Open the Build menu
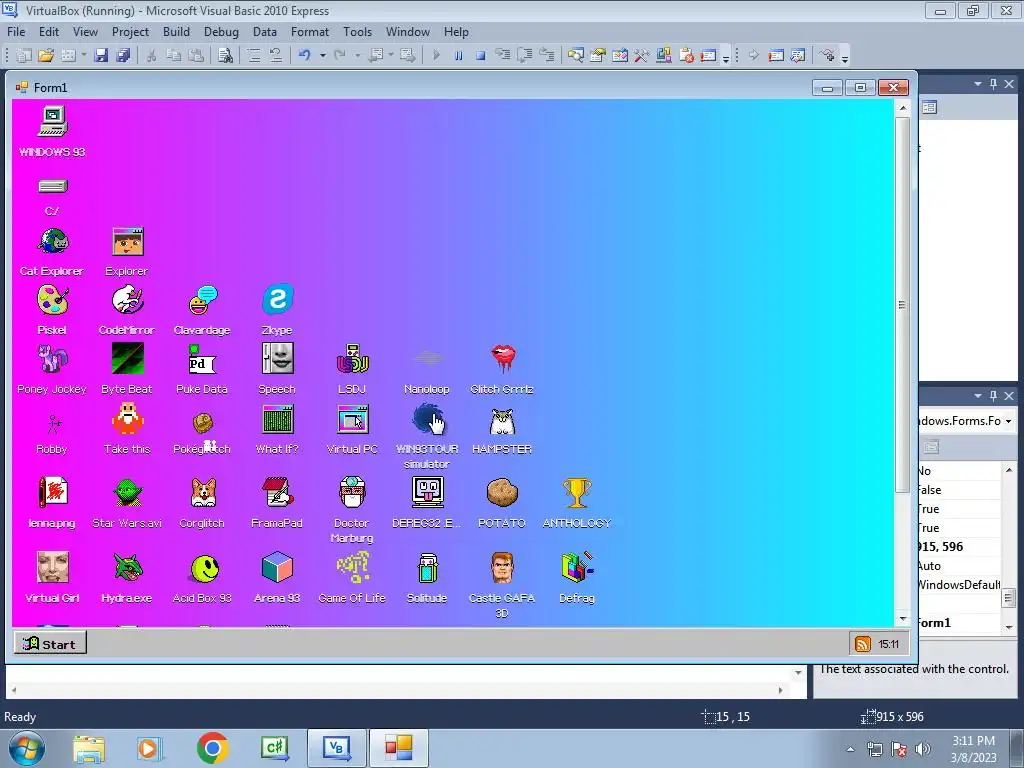The height and width of the screenshot is (768, 1024). [176, 32]
